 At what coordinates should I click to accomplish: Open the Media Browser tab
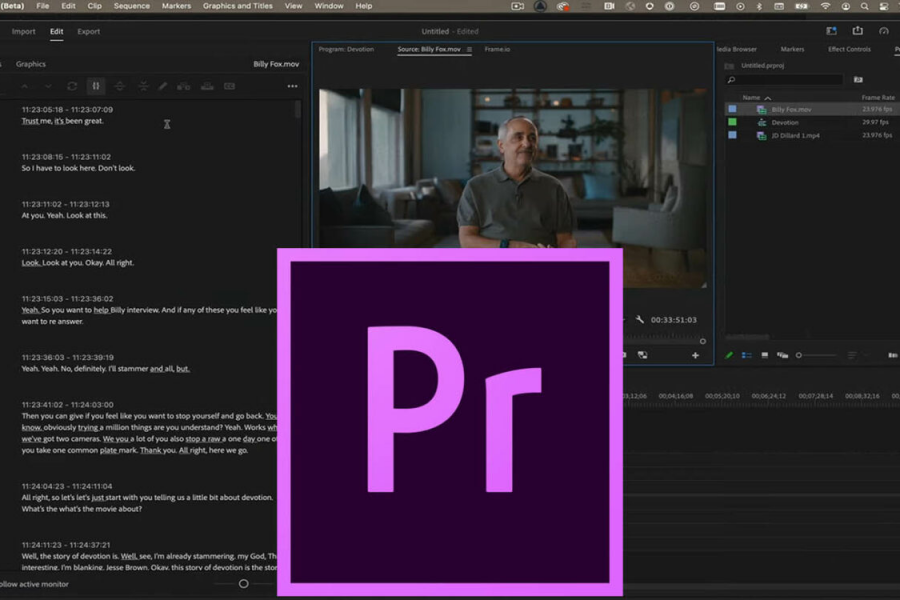[736, 49]
